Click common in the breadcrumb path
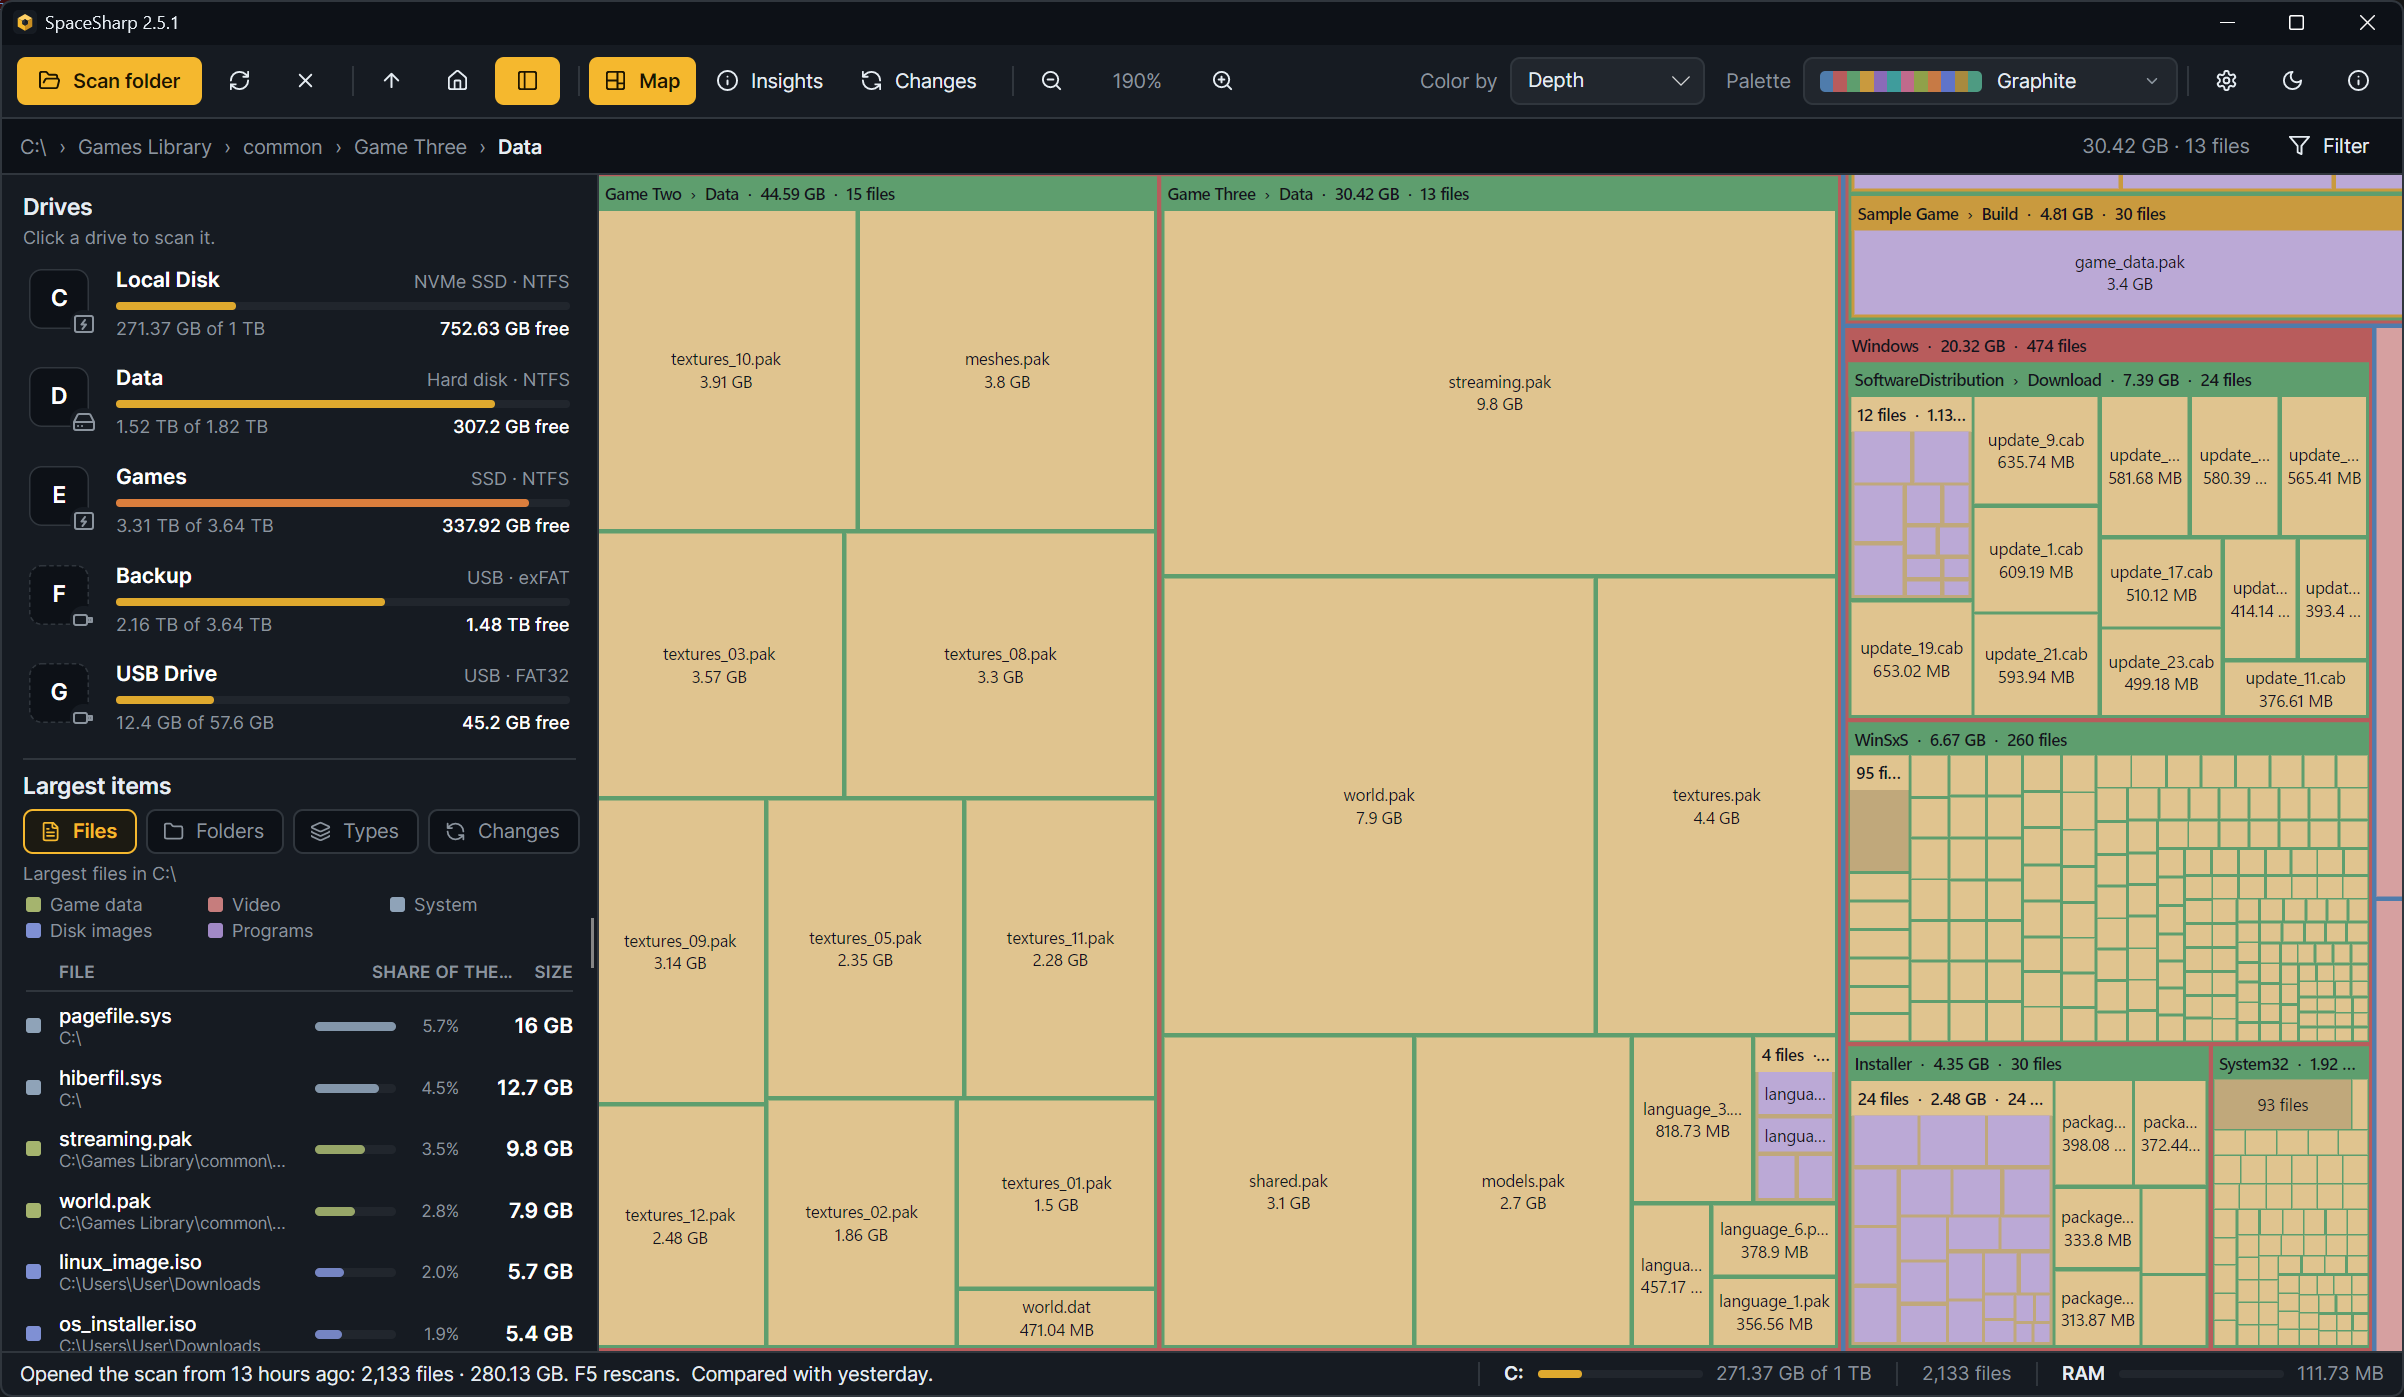This screenshot has width=2404, height=1397. 282,147
